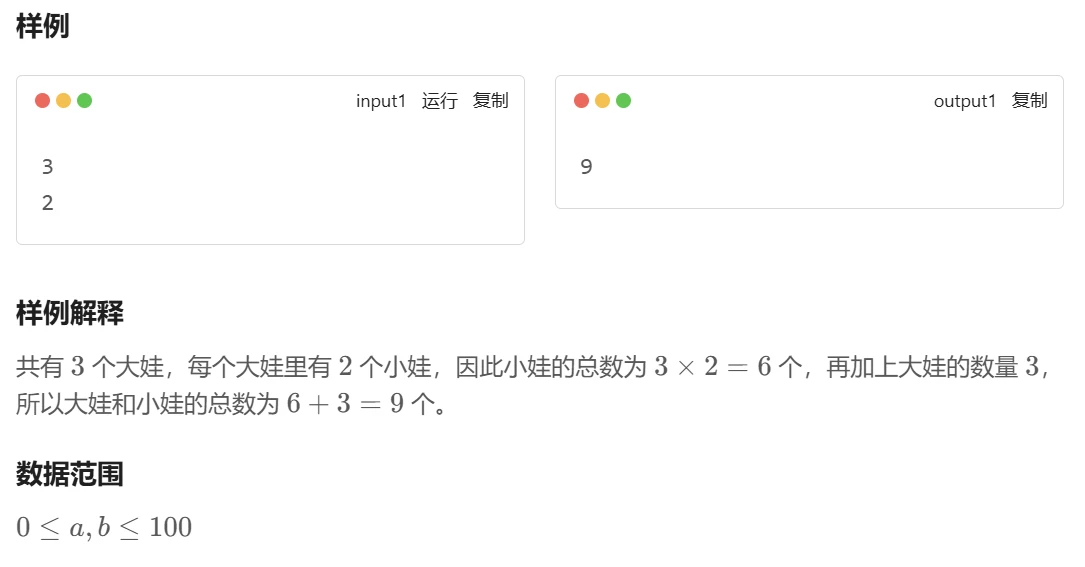
Task: Click the green dot on input1 card
Action: coord(84,100)
